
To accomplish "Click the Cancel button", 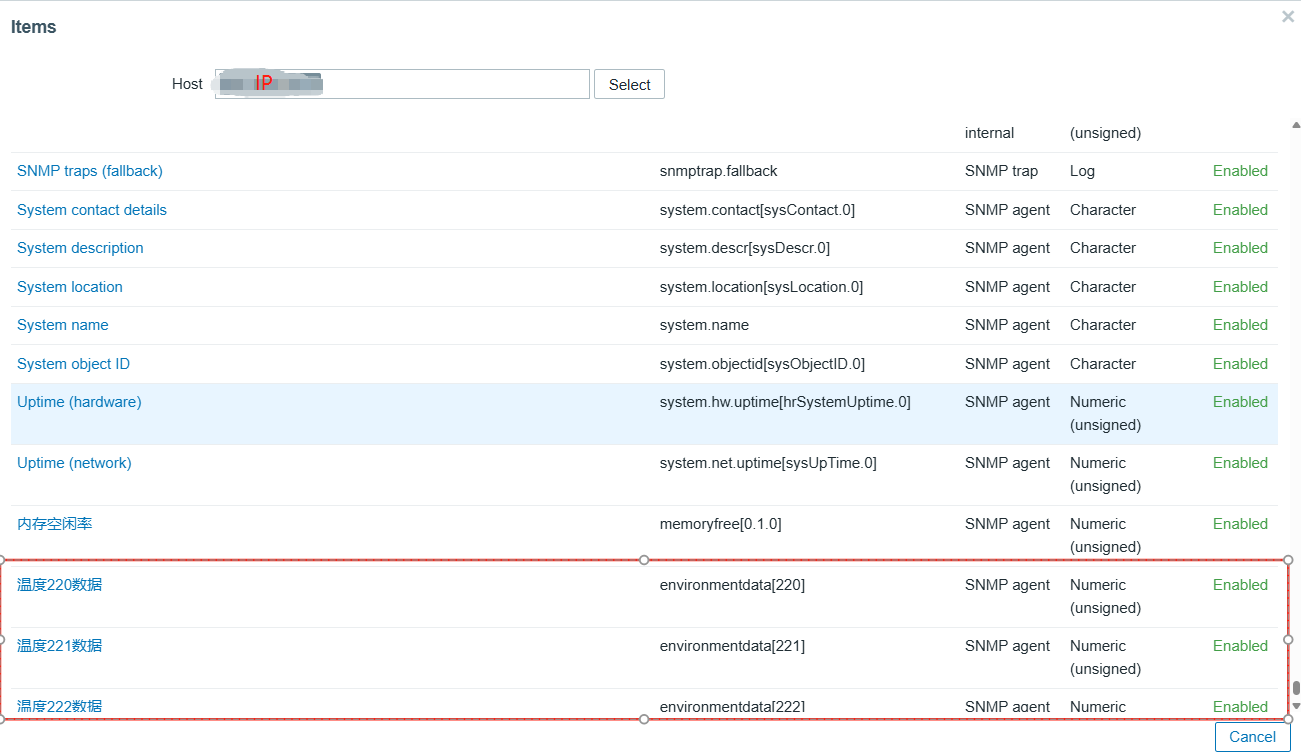I will click(x=1252, y=737).
